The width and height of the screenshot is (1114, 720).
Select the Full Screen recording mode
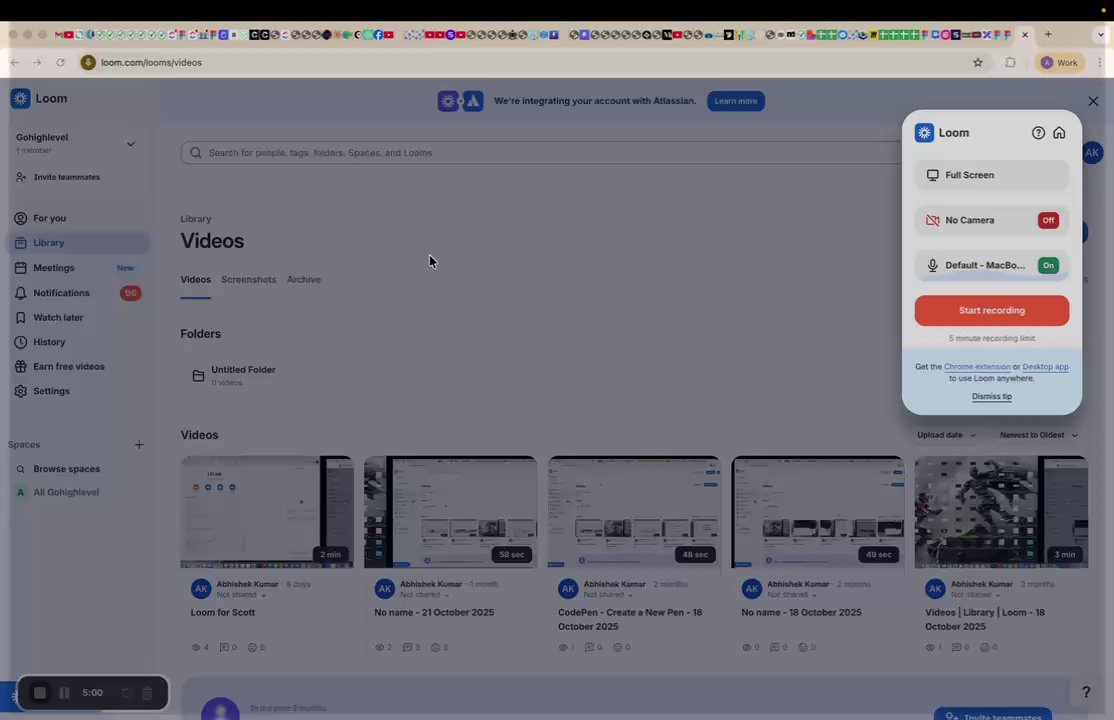point(991,175)
